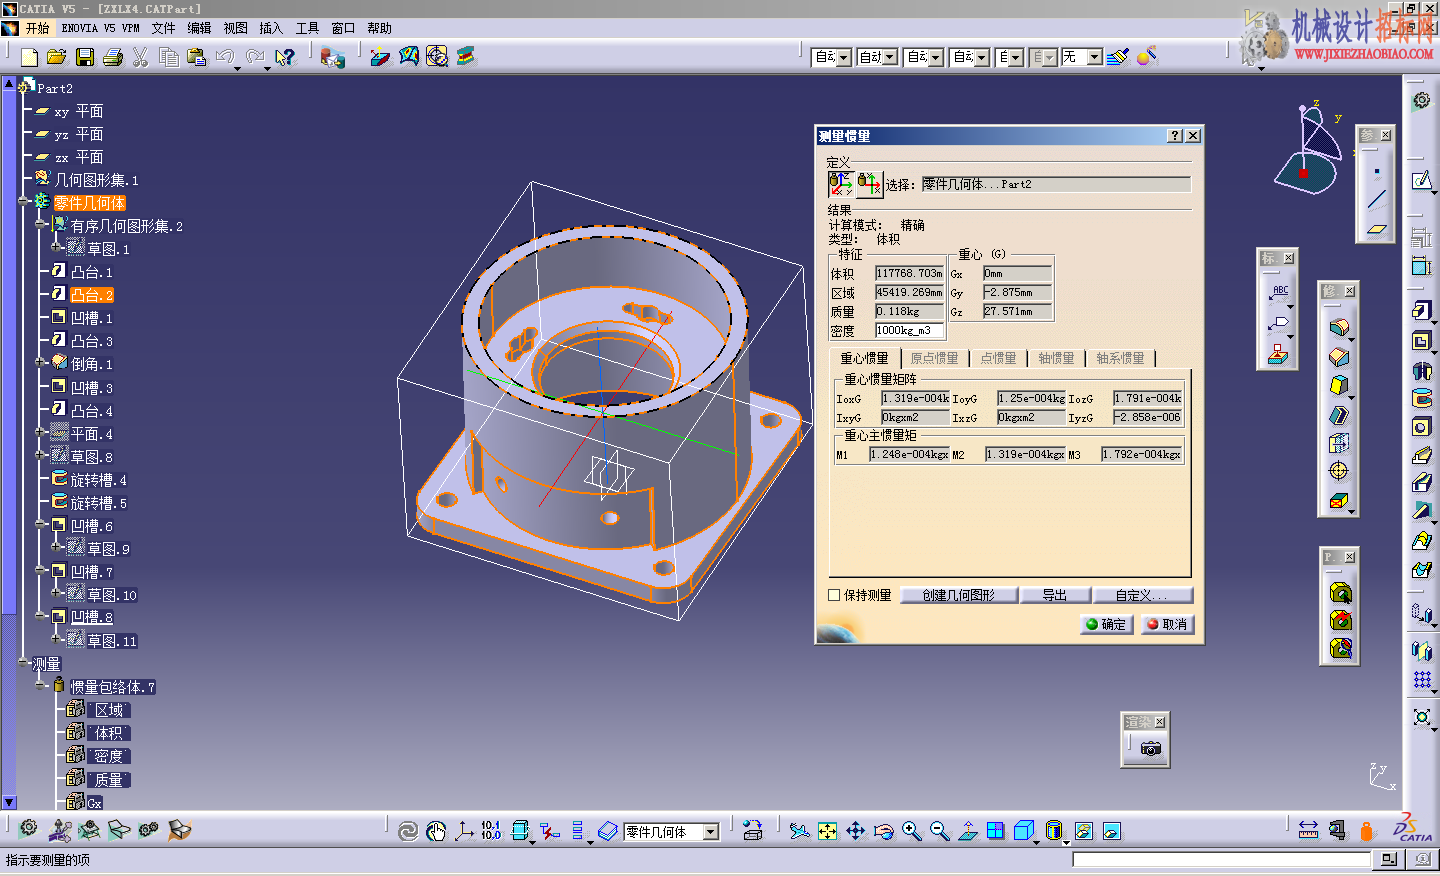The width and height of the screenshot is (1440, 876).
Task: Open a file with the folder icon
Action: (57, 57)
